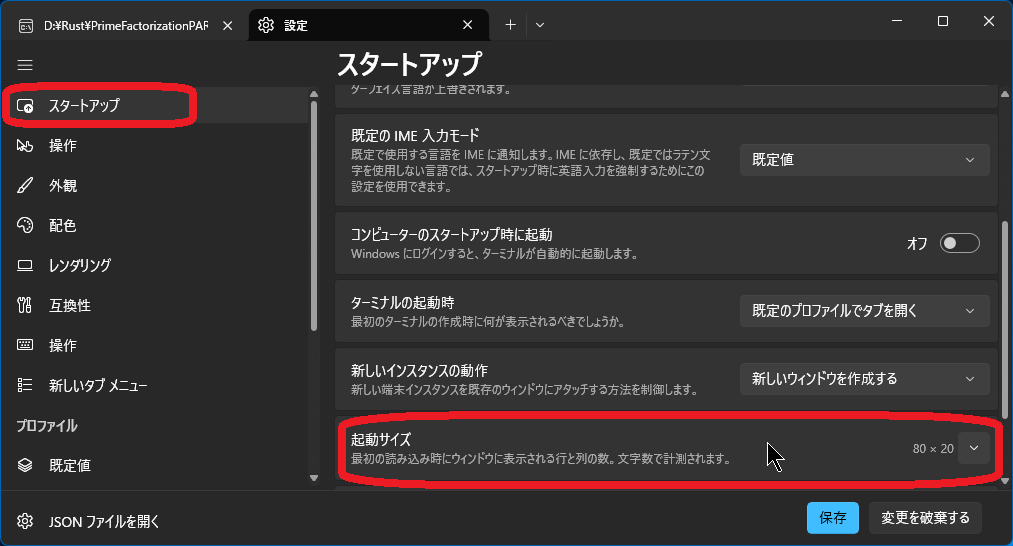Click the 変更を破棄する button

click(925, 518)
